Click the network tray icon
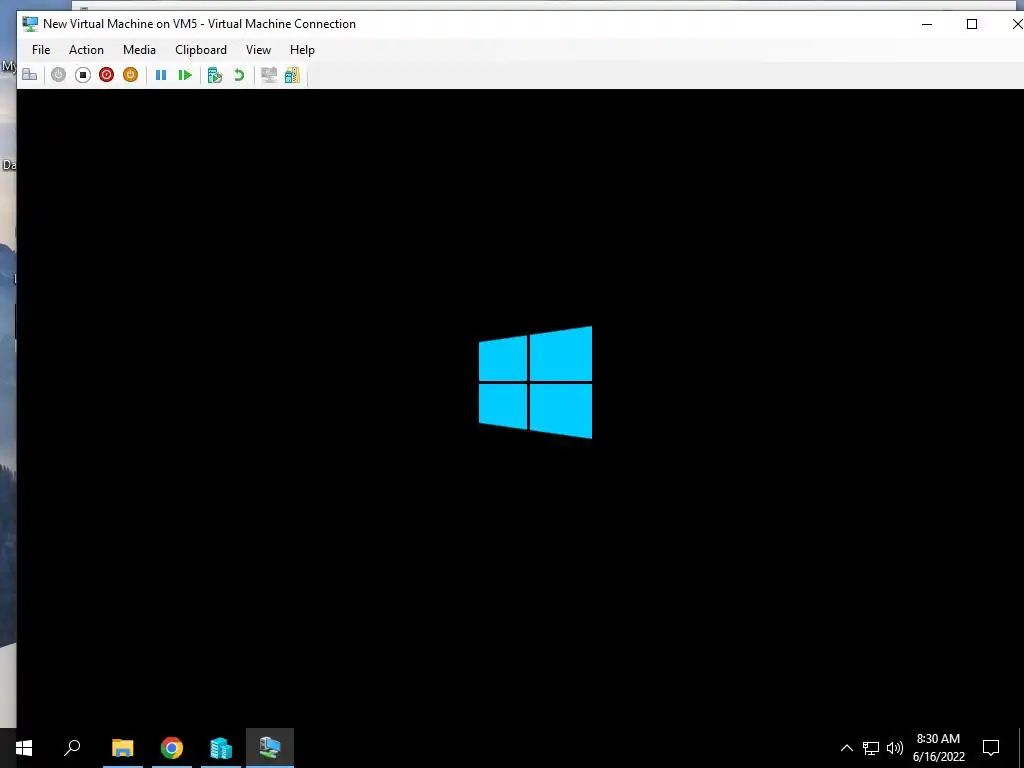The image size is (1024, 768). [871, 748]
